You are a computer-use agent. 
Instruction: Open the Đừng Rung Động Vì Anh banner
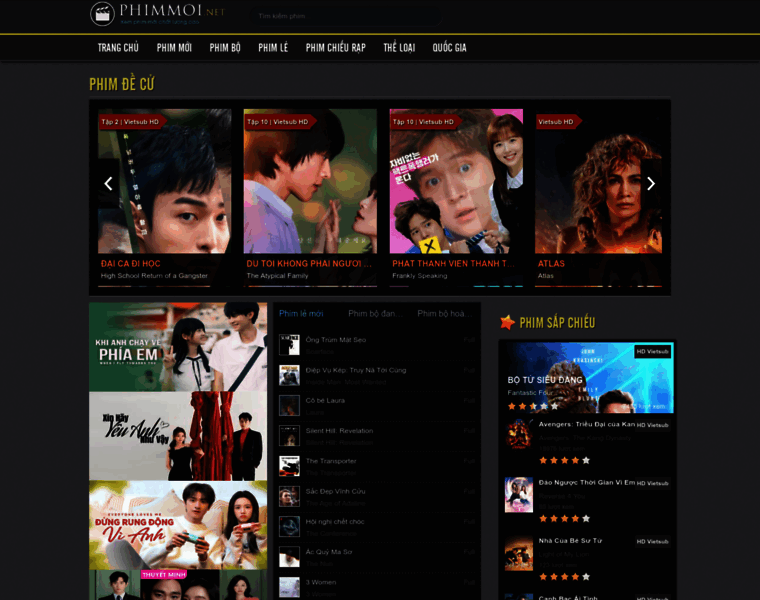[x=178, y=525]
